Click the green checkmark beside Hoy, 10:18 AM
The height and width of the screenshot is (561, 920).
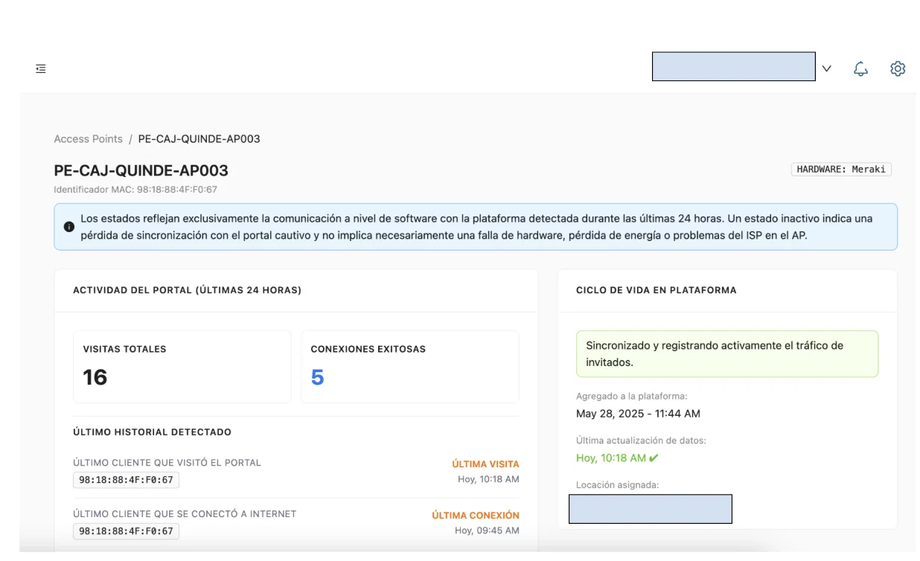click(654, 458)
